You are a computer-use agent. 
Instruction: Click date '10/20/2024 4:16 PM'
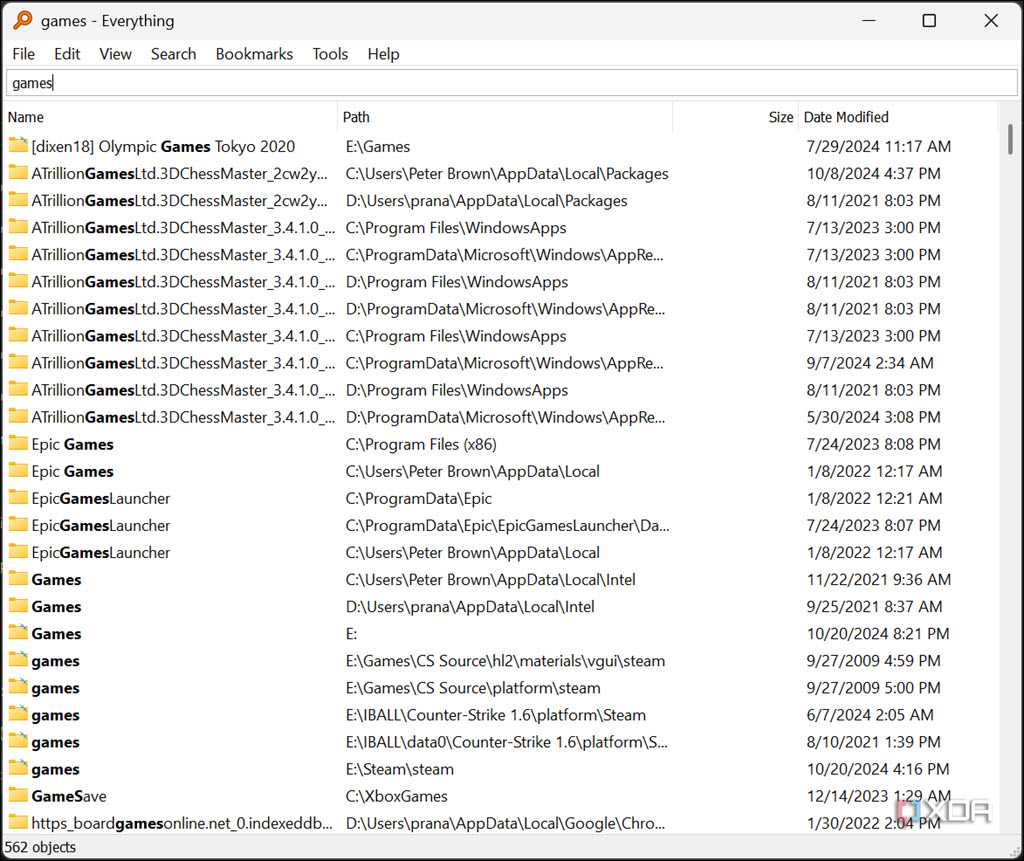point(878,770)
